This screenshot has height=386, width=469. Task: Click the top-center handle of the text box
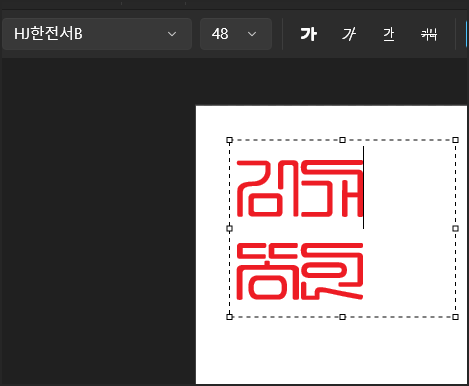pos(342,140)
